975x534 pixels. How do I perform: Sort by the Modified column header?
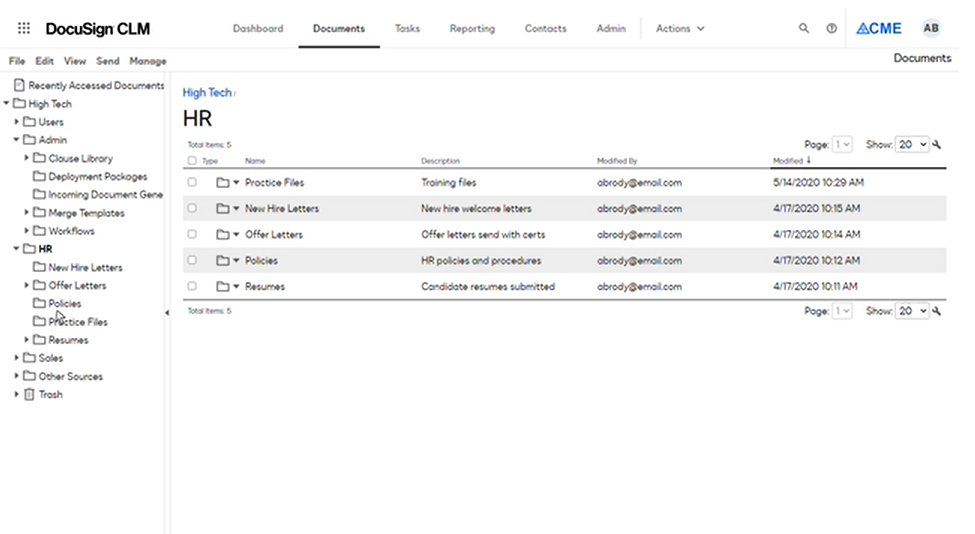tap(788, 161)
